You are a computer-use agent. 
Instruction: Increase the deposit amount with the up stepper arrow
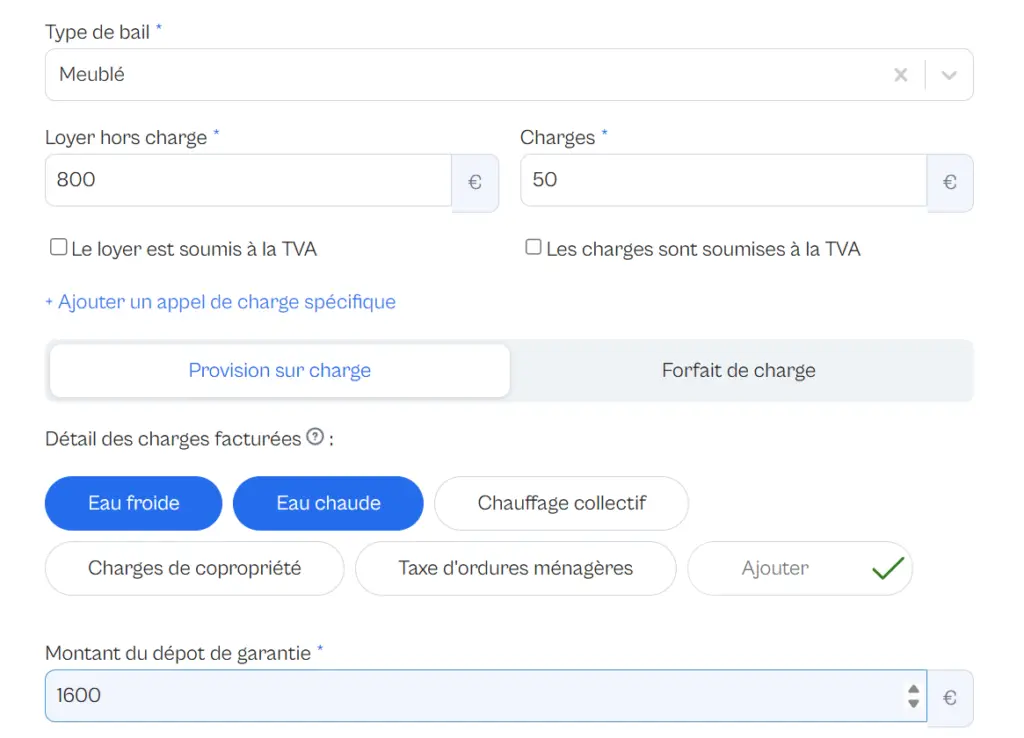pyautogui.click(x=914, y=690)
